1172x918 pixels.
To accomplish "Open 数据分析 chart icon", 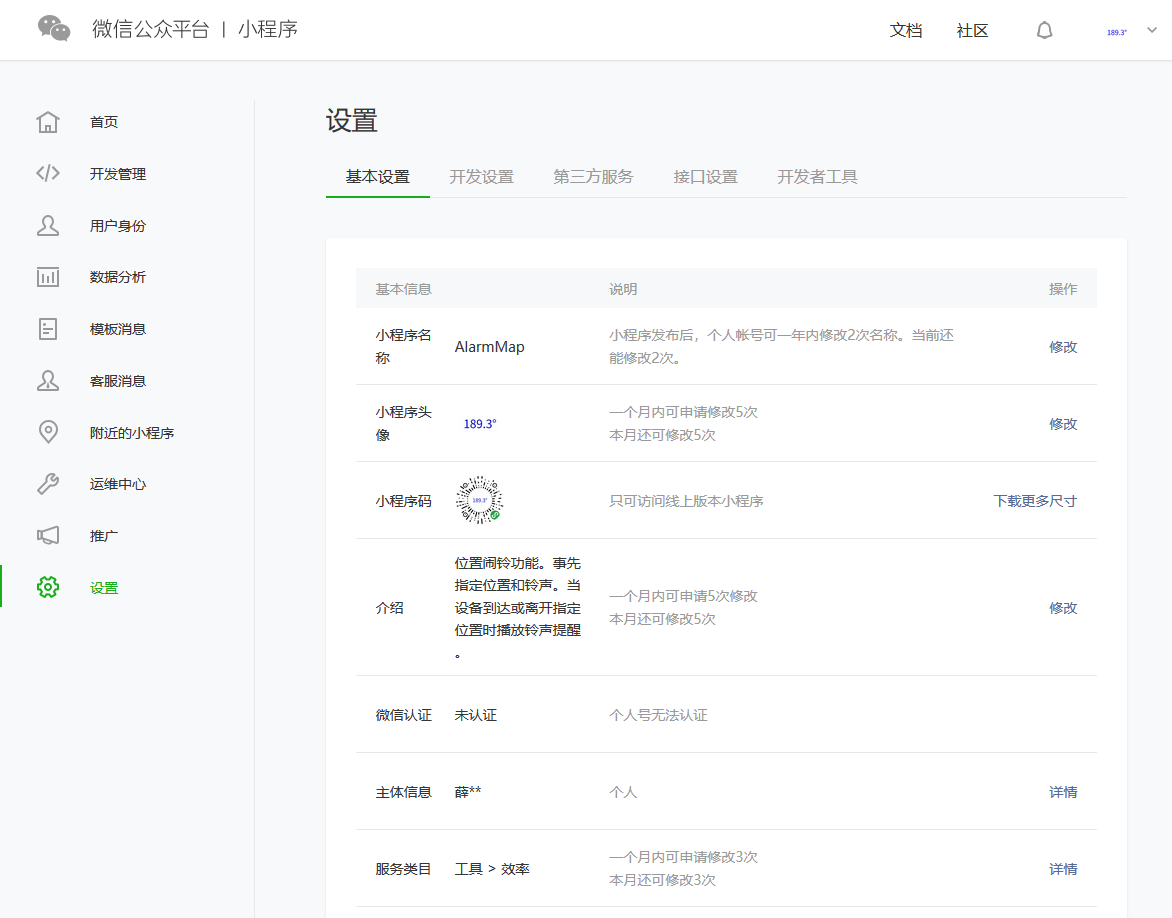I will 48,277.
